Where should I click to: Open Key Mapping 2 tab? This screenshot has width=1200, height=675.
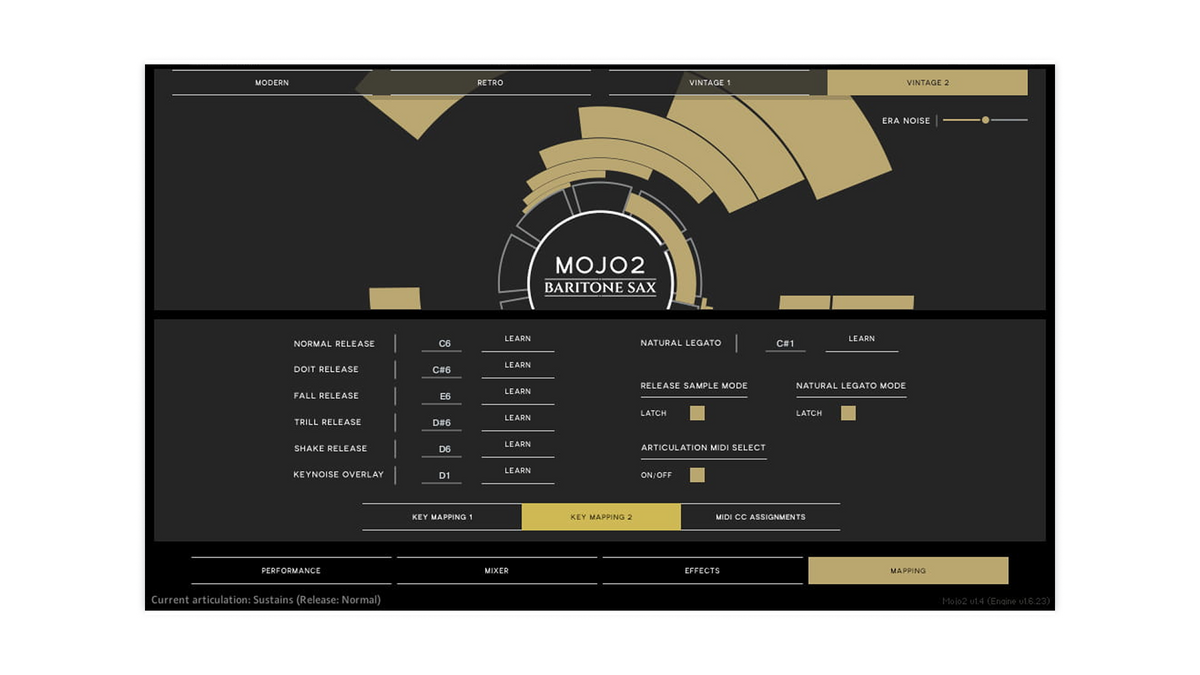coord(601,517)
